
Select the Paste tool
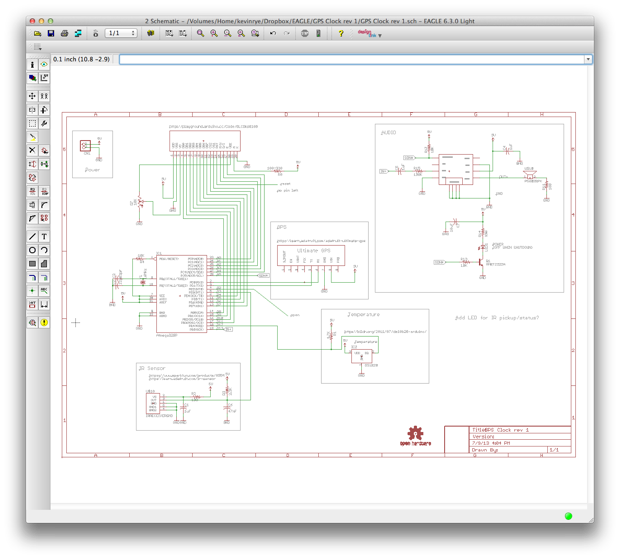pyautogui.click(x=32, y=137)
